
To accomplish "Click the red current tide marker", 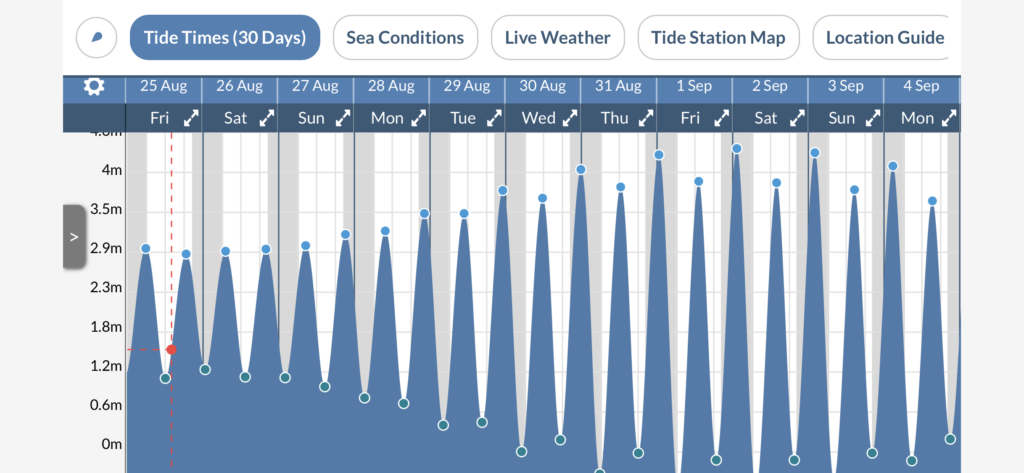I will [171, 350].
